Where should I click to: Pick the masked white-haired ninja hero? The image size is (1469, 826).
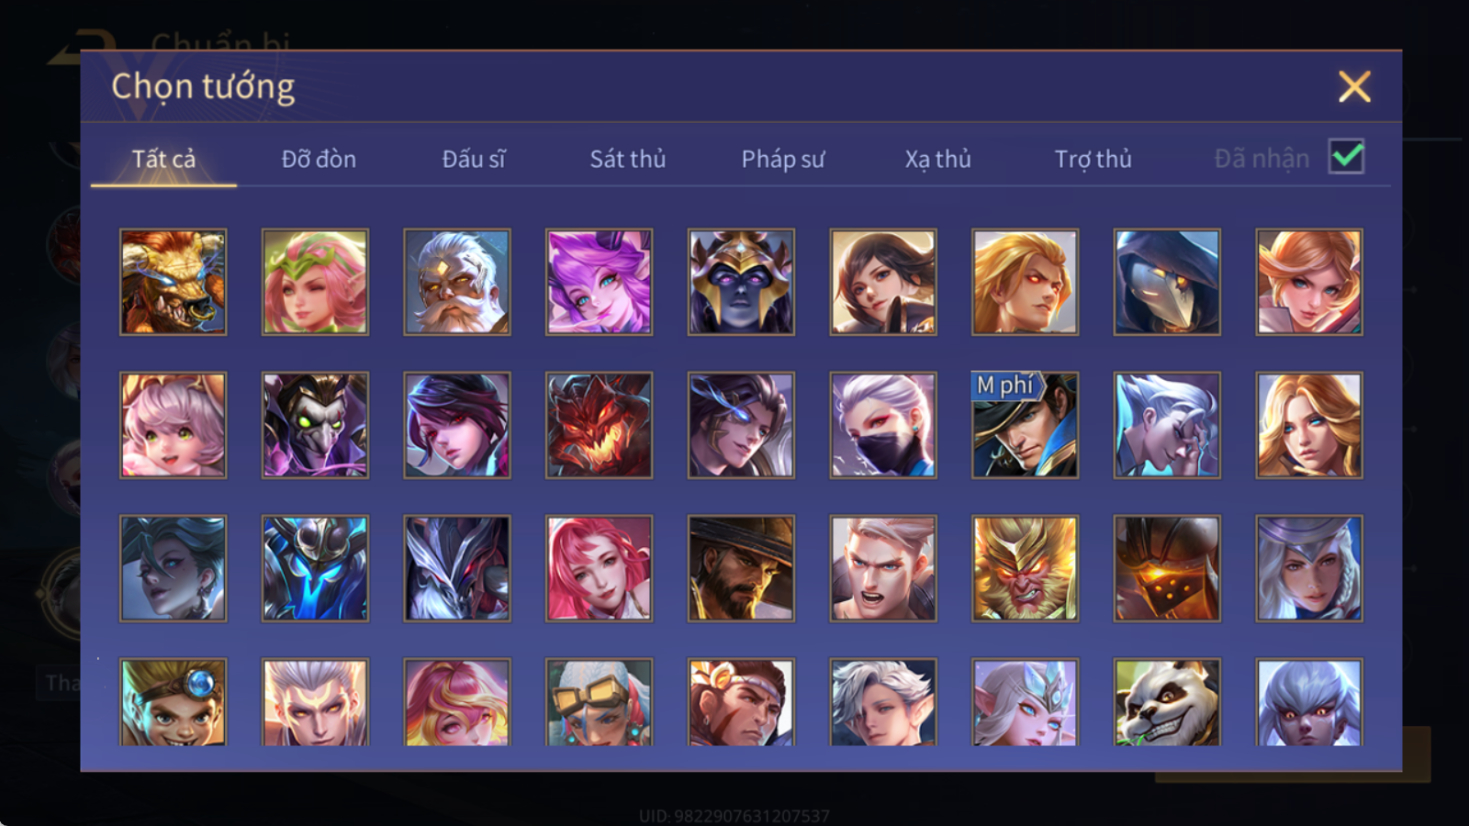click(883, 425)
